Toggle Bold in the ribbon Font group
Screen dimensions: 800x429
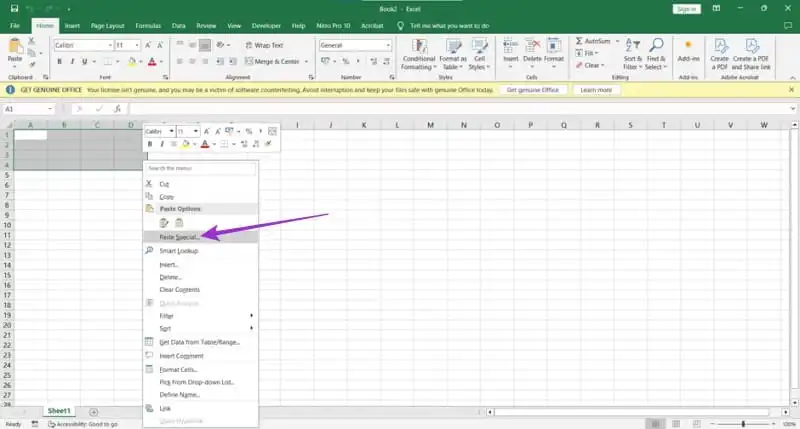[60, 61]
